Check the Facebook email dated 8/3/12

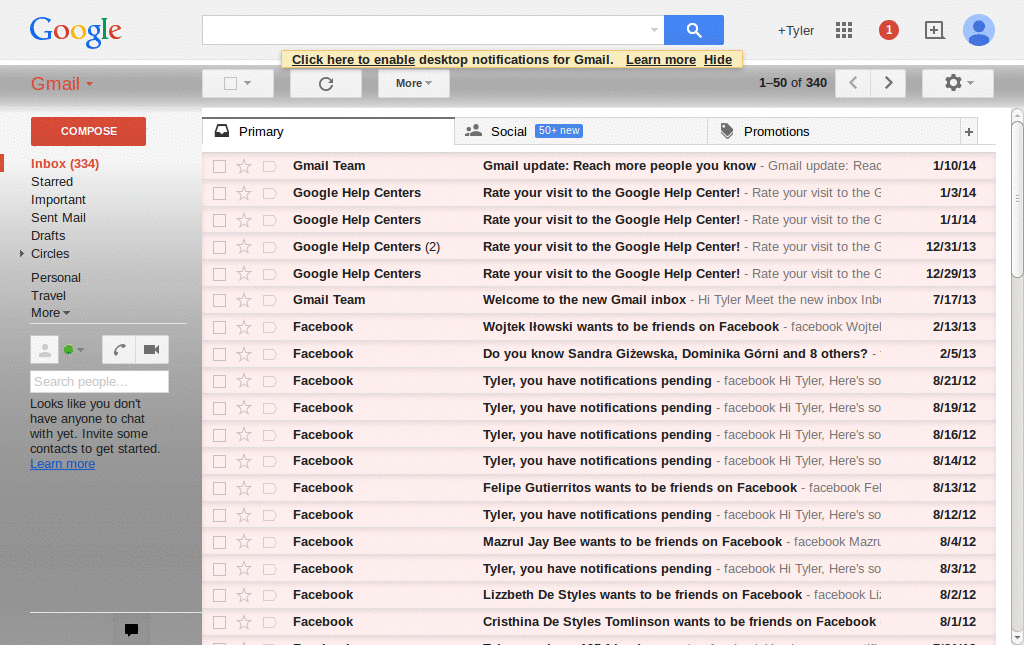219,569
